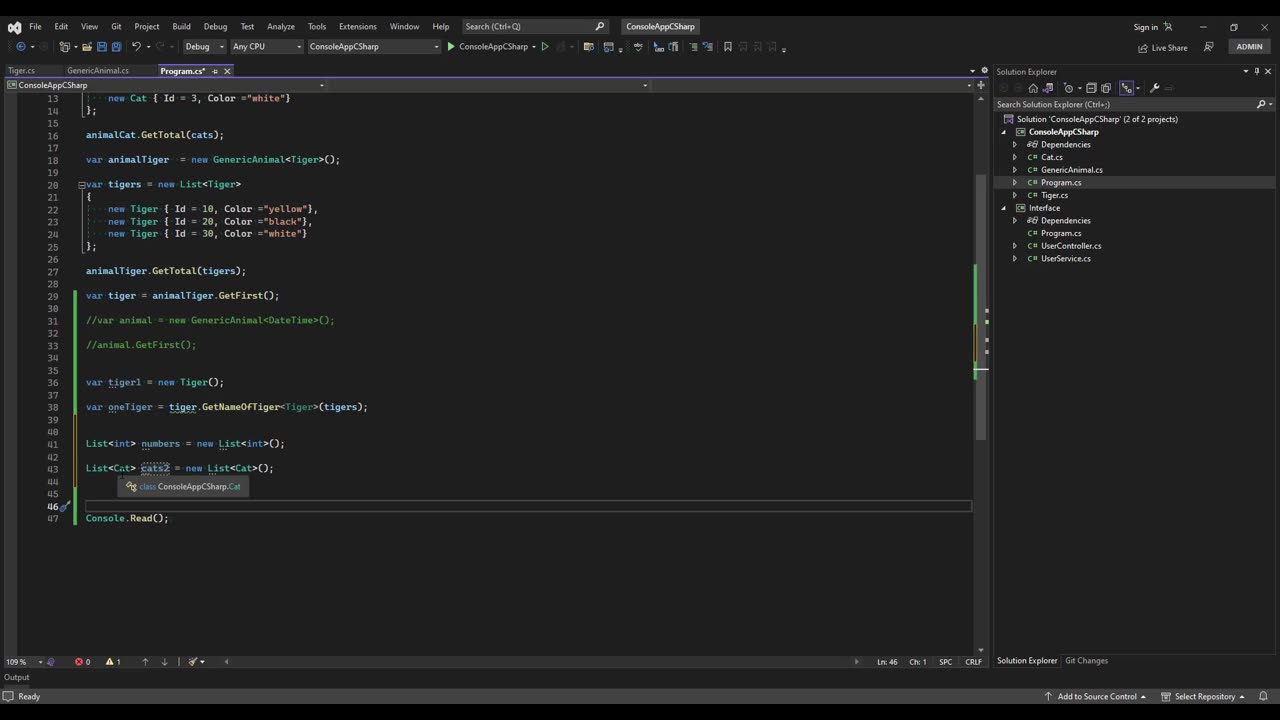Click the main search box (Ctrl+Q)
The width and height of the screenshot is (1280, 720).
[x=534, y=26]
